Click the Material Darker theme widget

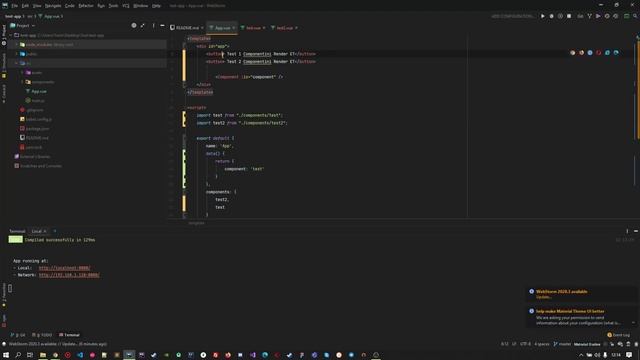[x=587, y=344]
